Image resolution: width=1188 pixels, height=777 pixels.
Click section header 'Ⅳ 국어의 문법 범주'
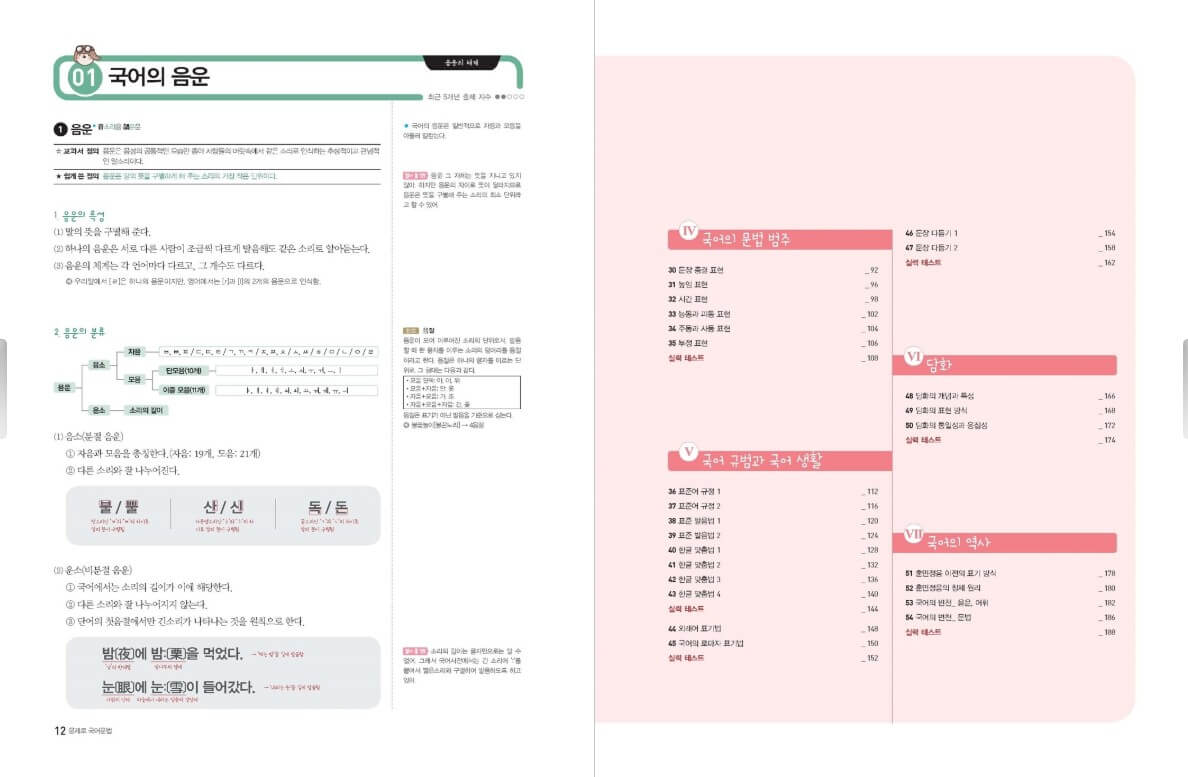(x=780, y=239)
